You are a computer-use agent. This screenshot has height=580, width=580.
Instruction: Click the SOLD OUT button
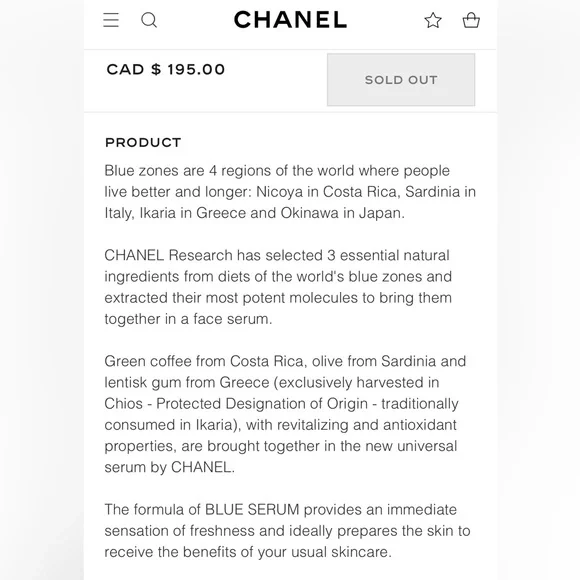pyautogui.click(x=401, y=80)
